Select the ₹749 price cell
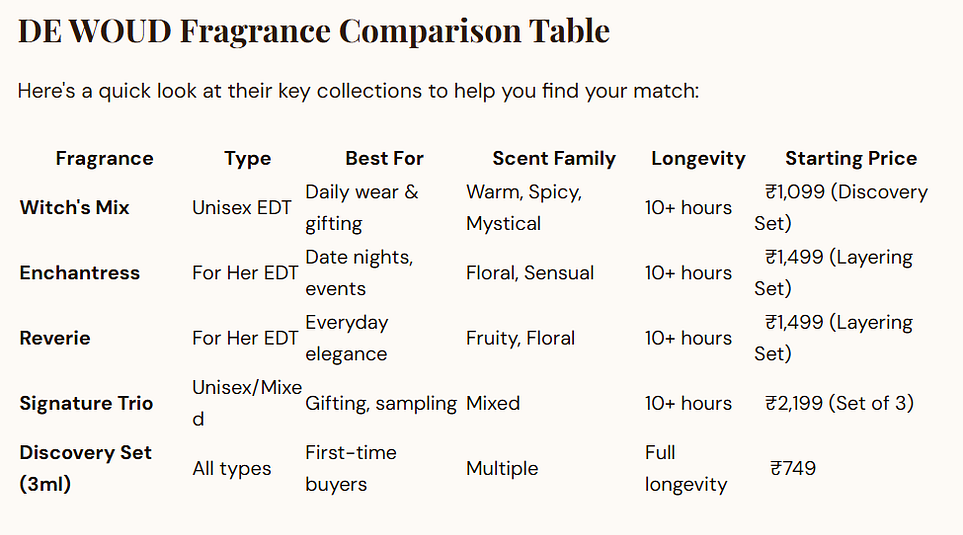The image size is (963, 535). point(793,468)
